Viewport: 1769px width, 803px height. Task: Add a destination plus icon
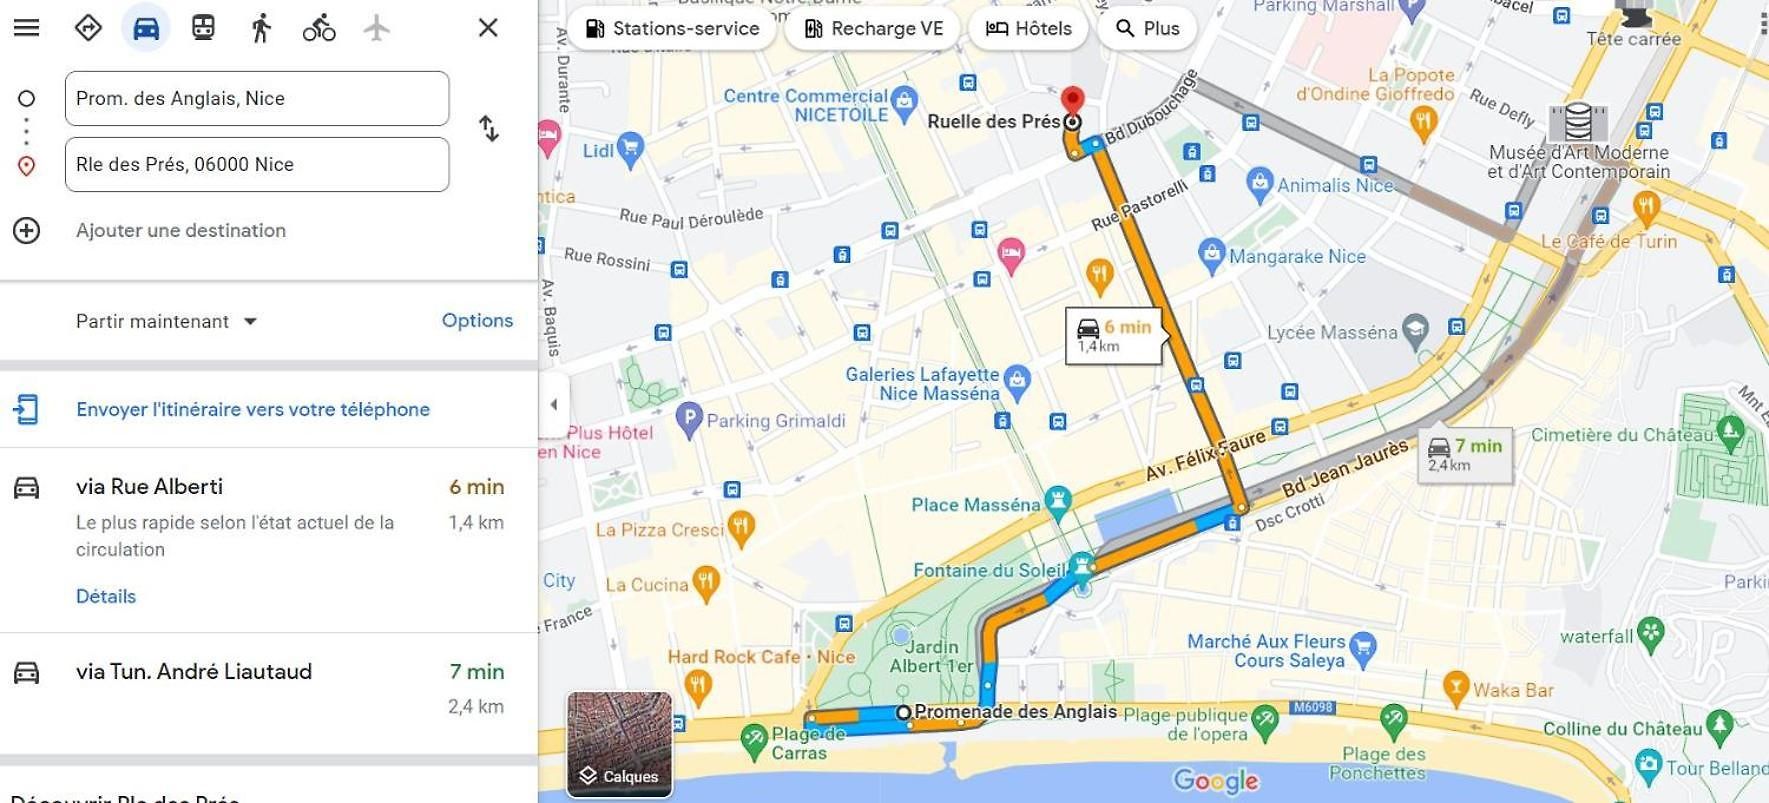[27, 231]
